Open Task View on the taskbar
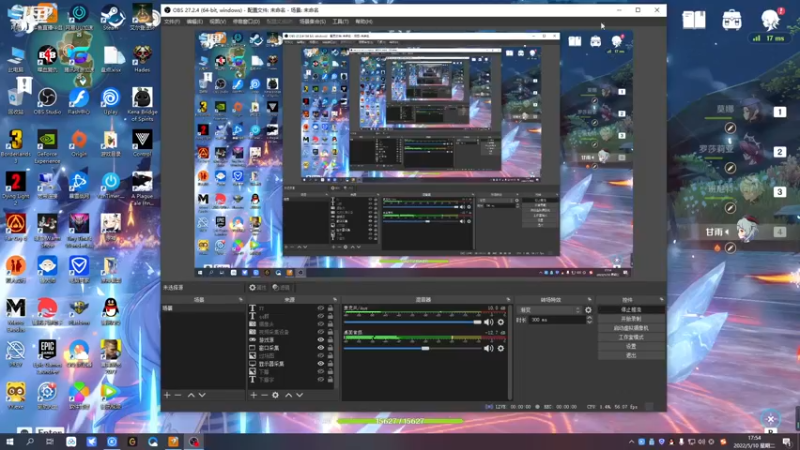The image size is (800, 450). coord(50,442)
